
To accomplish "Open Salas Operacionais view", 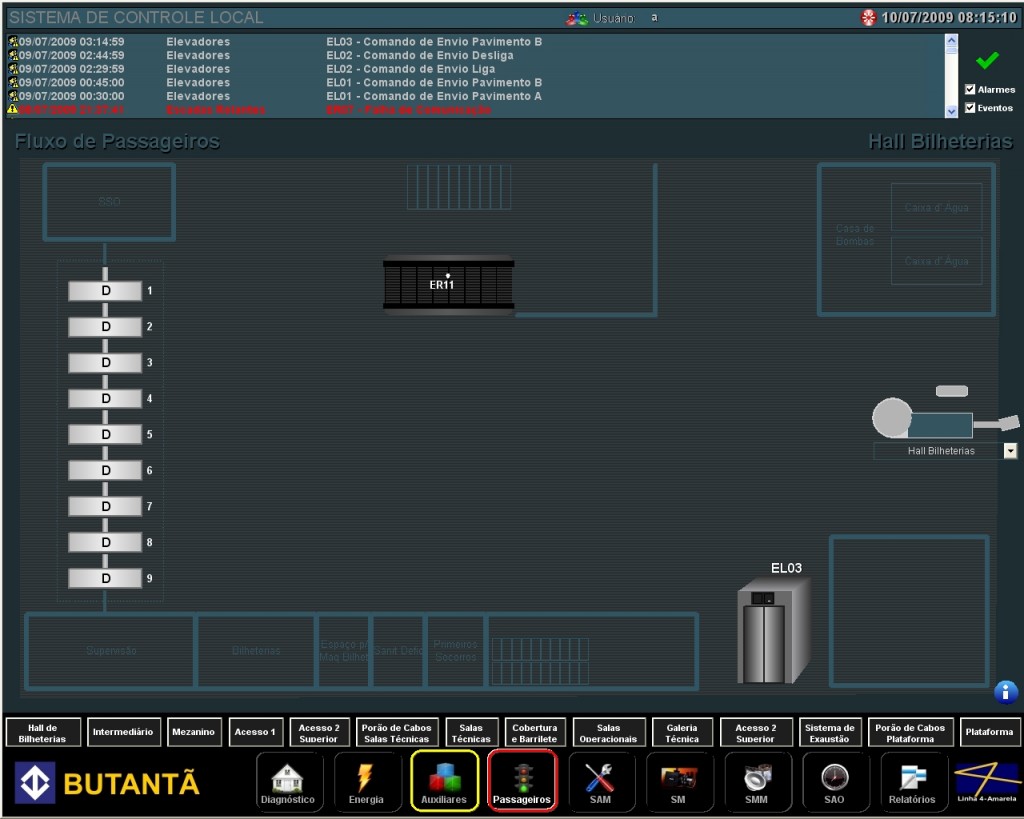I will click(608, 733).
